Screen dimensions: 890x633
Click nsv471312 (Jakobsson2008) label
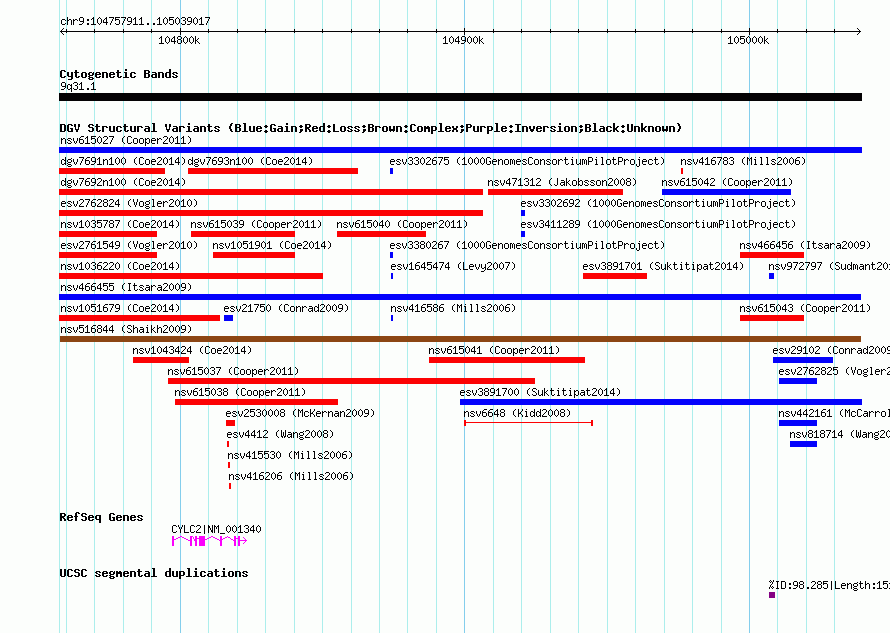pos(562,182)
